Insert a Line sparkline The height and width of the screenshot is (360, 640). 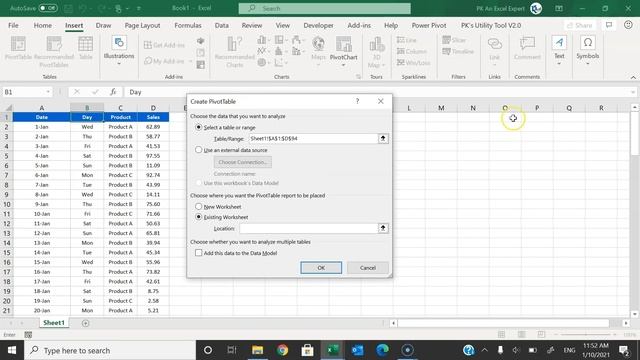point(407,40)
